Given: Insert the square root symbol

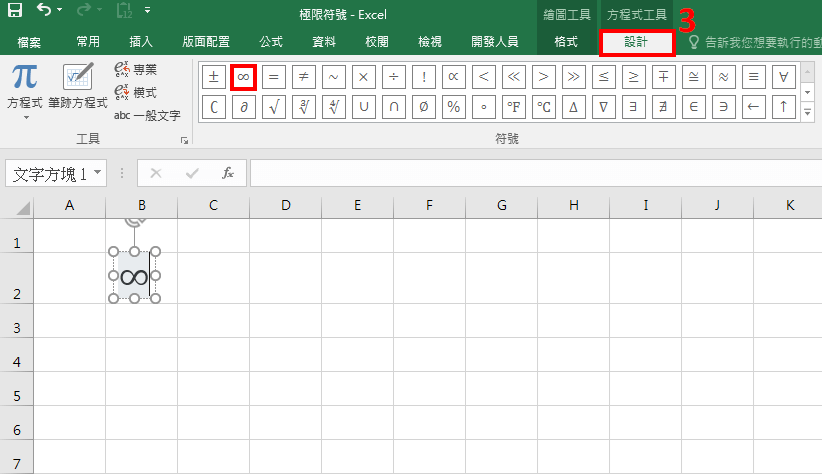Looking at the screenshot, I should click(x=274, y=107).
